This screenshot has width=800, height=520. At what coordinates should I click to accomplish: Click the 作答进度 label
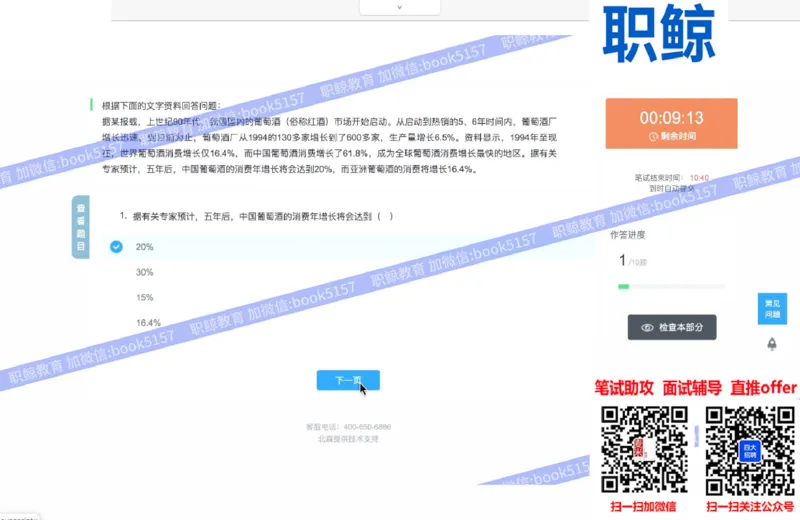click(628, 235)
